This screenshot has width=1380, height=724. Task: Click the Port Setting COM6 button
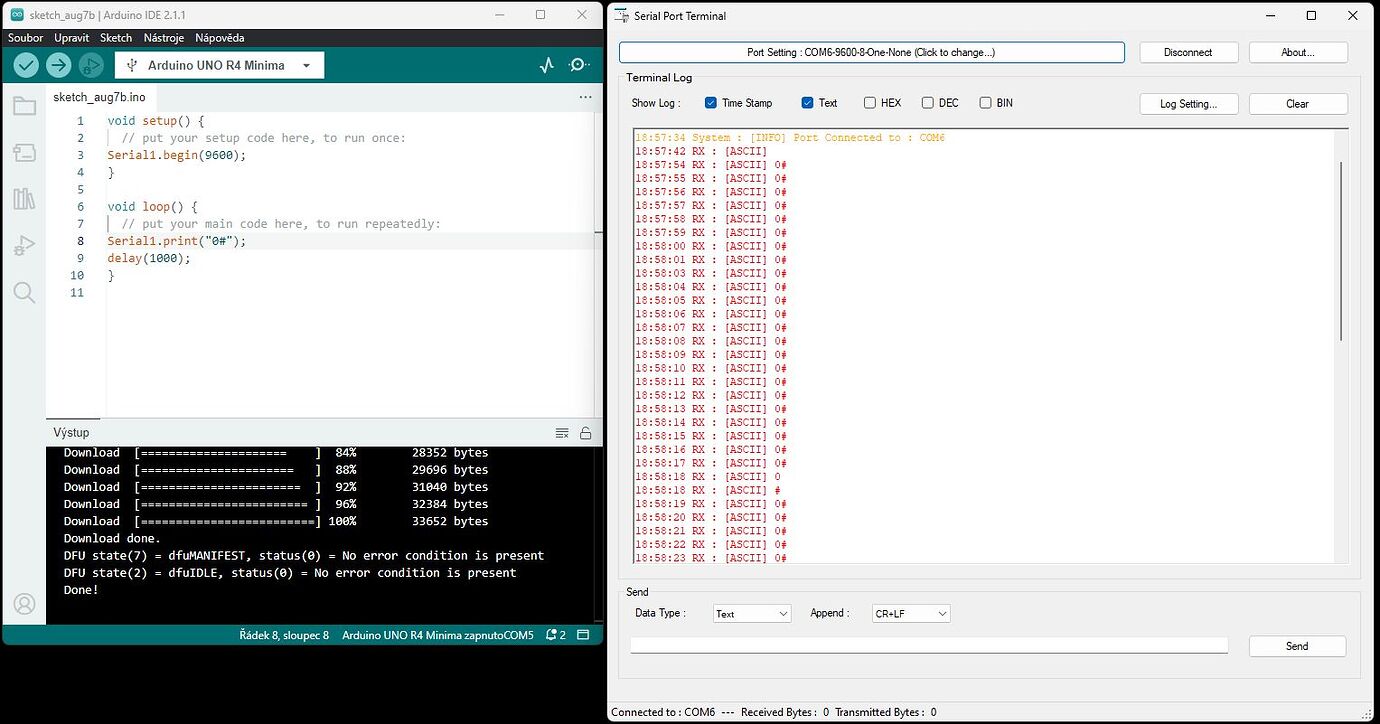[871, 52]
